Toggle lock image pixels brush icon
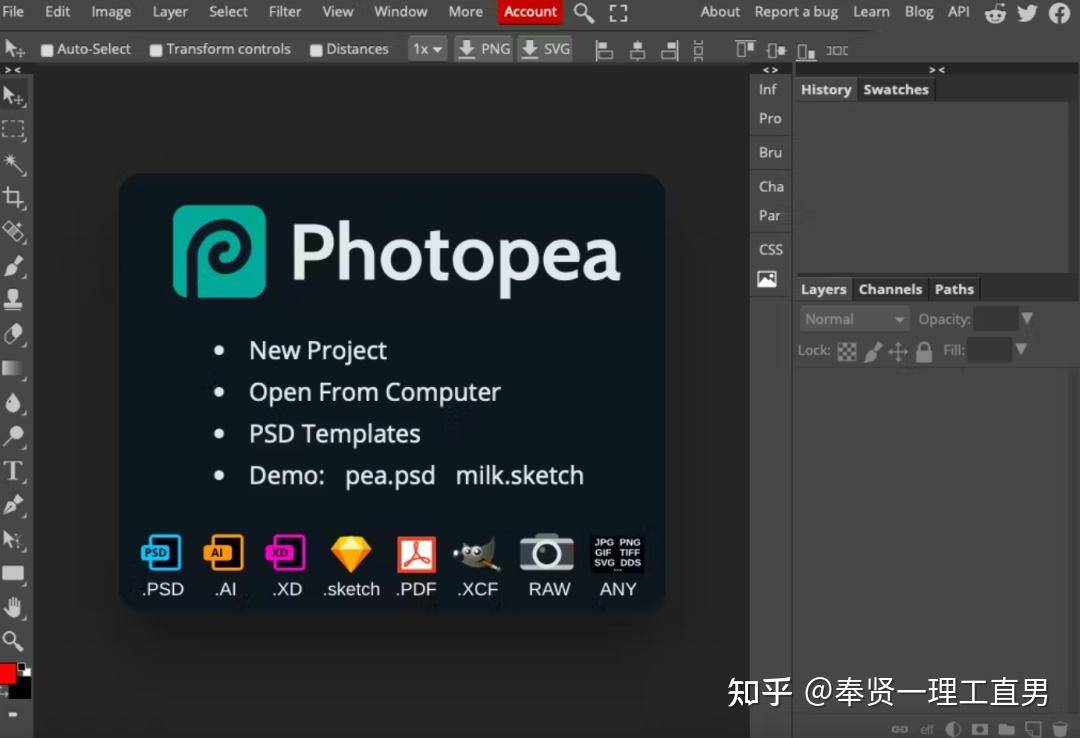Viewport: 1080px width, 738px height. [873, 352]
